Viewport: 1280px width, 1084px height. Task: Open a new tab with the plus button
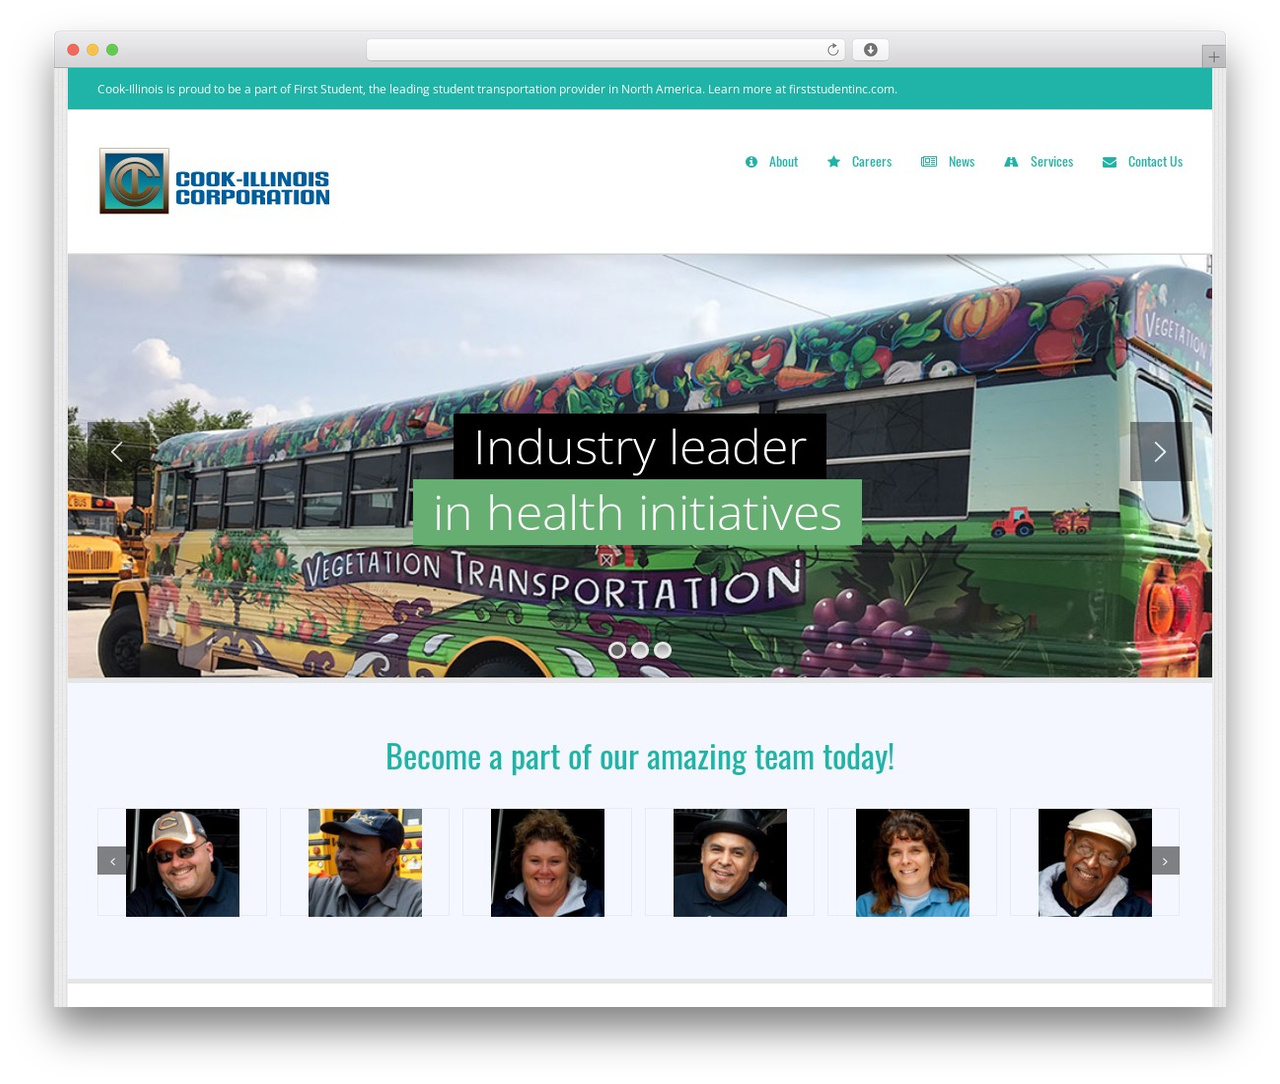point(1213,57)
